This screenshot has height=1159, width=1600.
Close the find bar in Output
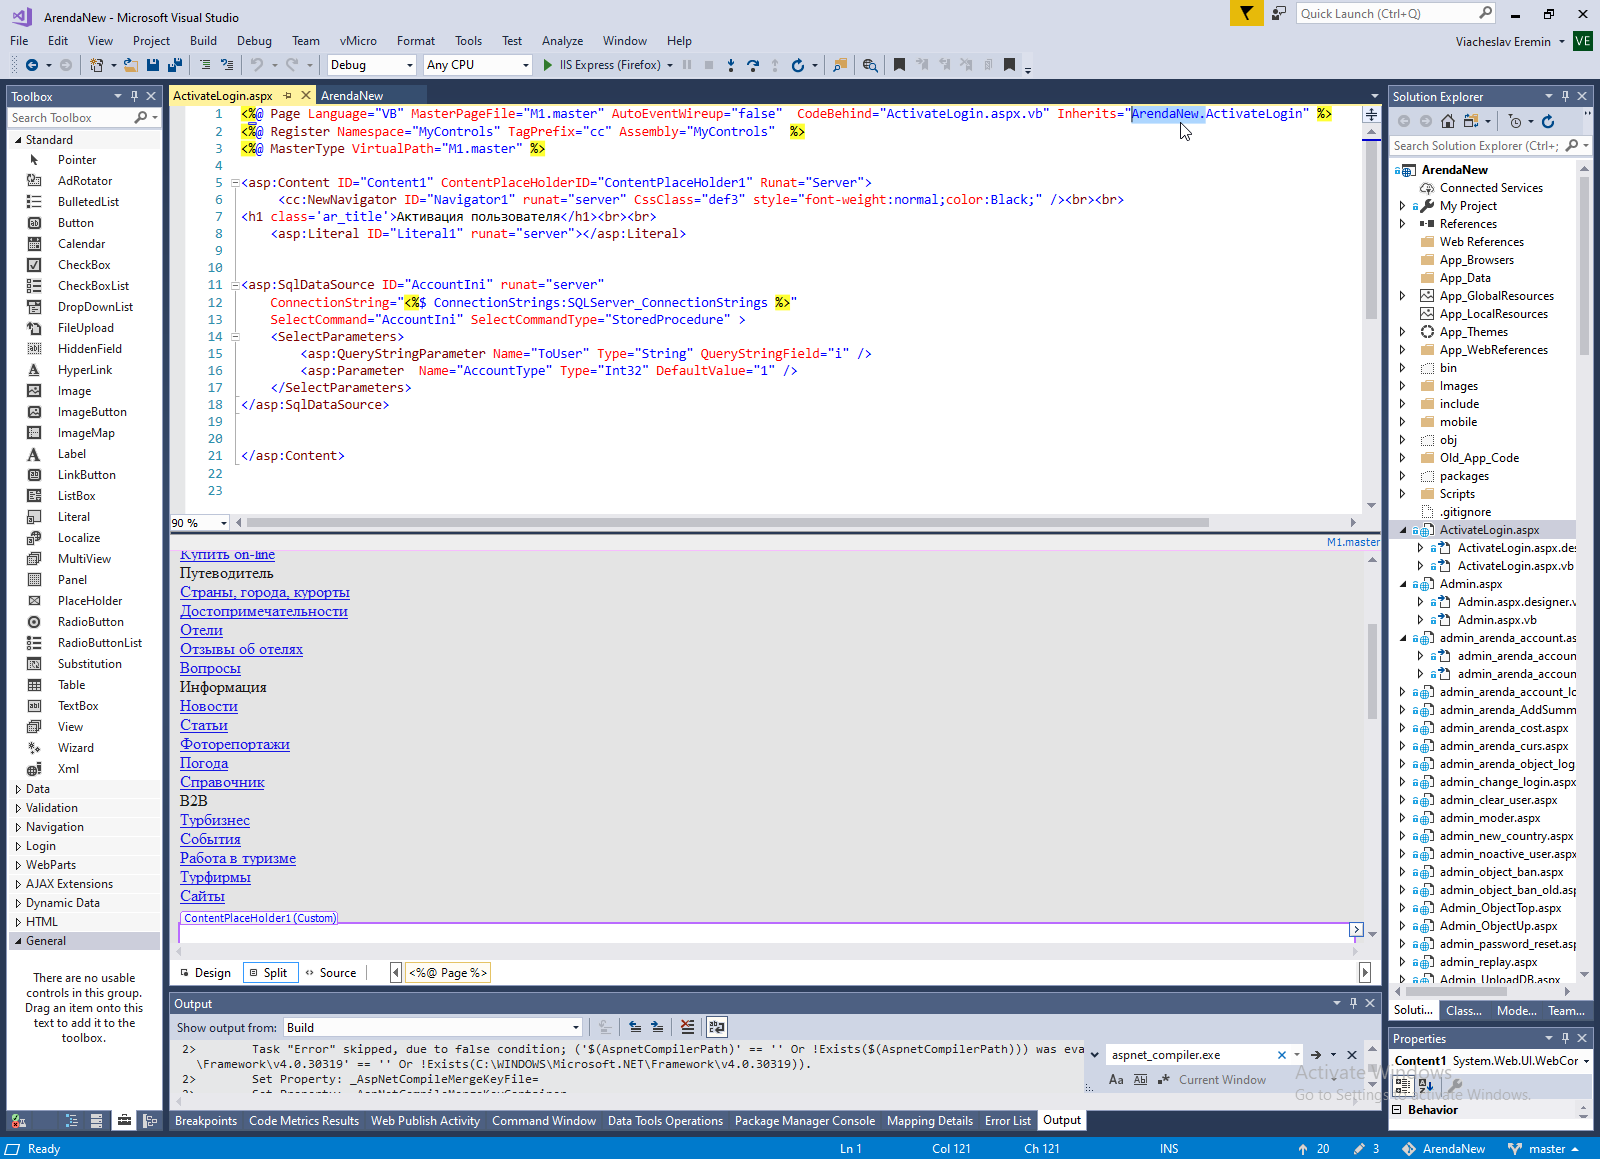point(1352,1055)
